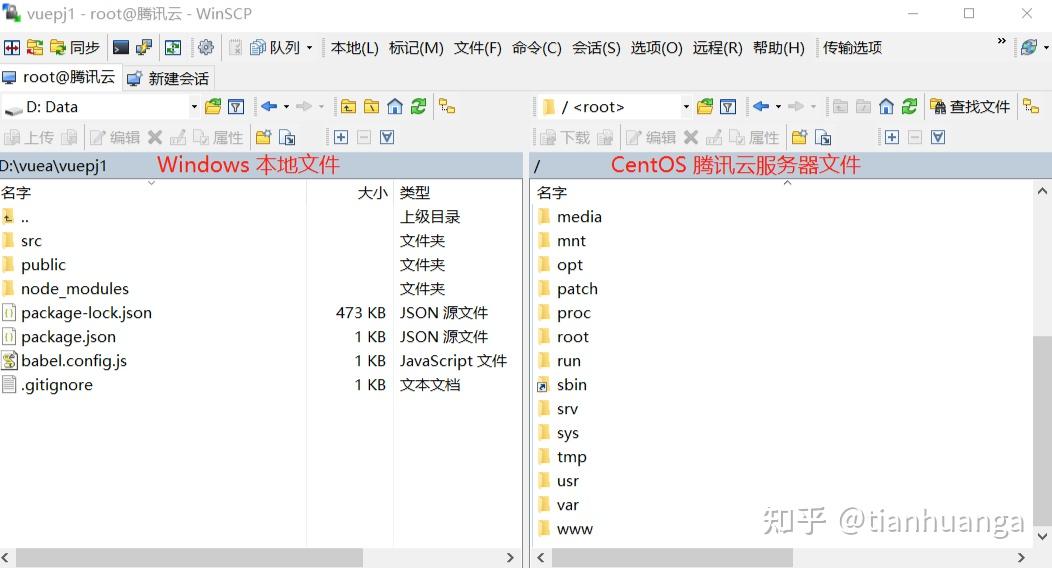Click remote panel open directory folder icon
Viewport: 1052px width, 568px height.
tap(704, 107)
